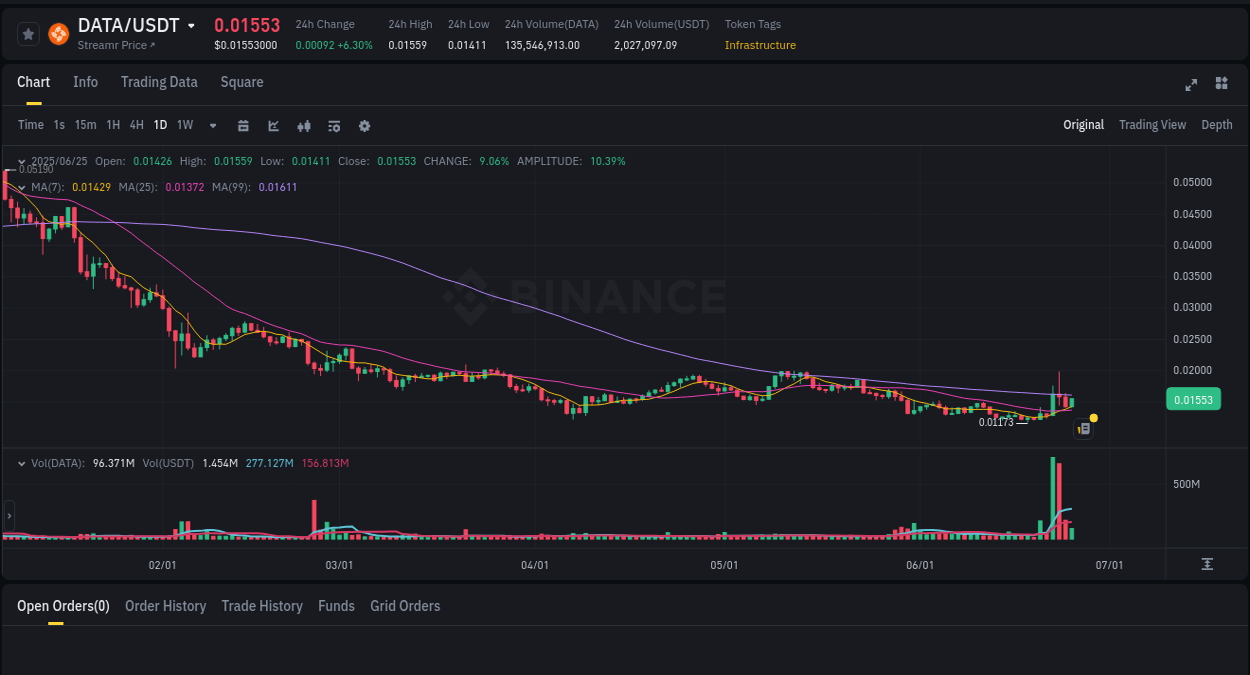Select the chart style icon
Viewport: 1250px width, 675px height.
click(x=273, y=126)
